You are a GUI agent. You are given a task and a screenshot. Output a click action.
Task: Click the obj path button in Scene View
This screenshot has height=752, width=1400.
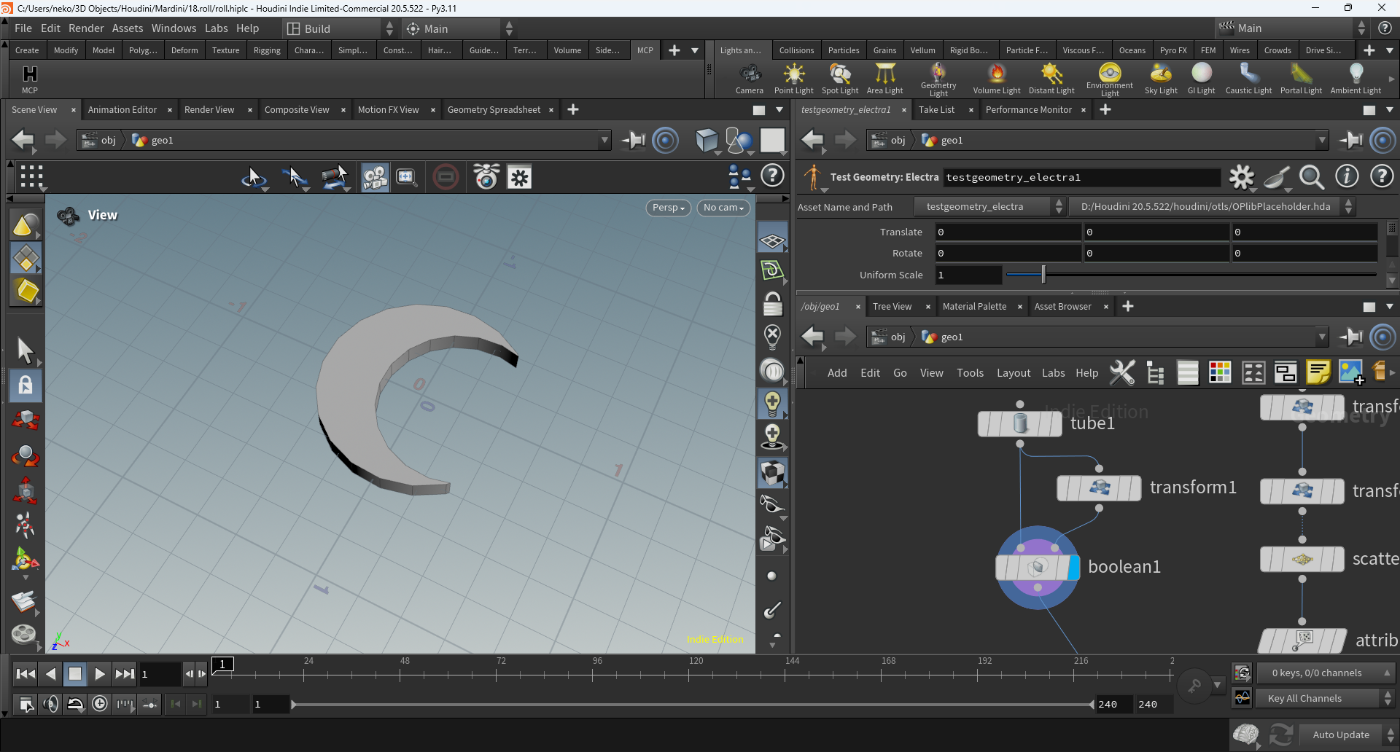99,141
